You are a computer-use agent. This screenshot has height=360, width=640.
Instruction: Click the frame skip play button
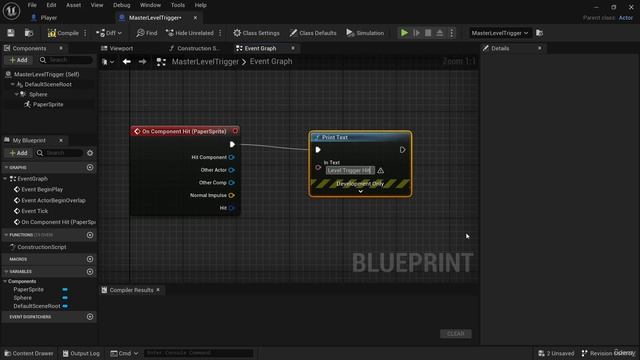pos(416,33)
